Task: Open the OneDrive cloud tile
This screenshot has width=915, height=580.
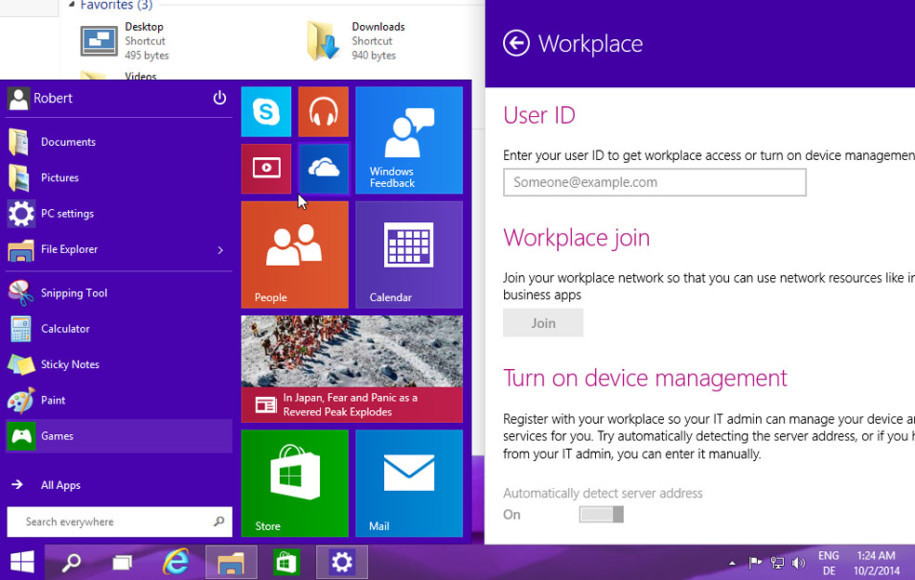Action: [x=323, y=169]
